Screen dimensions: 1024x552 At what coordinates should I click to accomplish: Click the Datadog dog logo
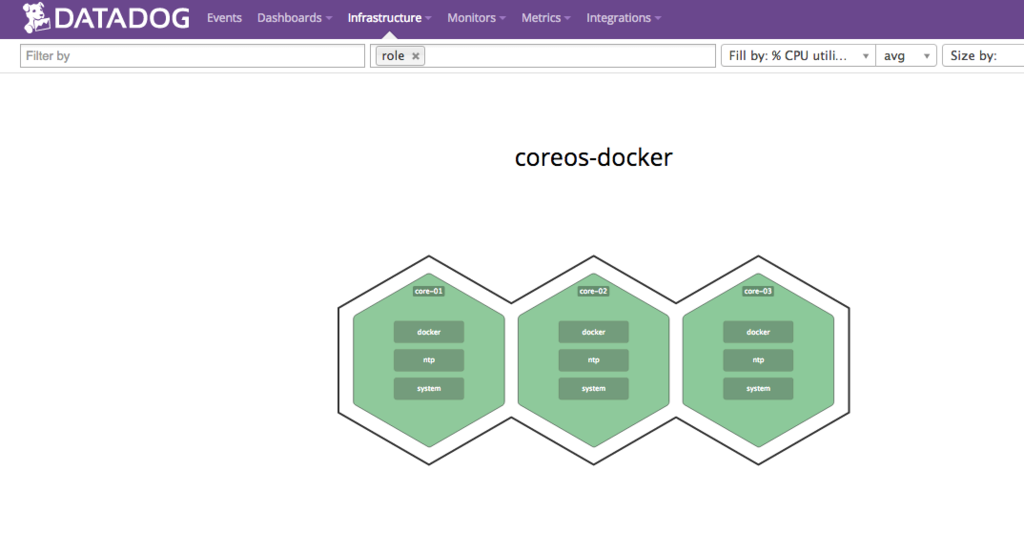tap(36, 18)
